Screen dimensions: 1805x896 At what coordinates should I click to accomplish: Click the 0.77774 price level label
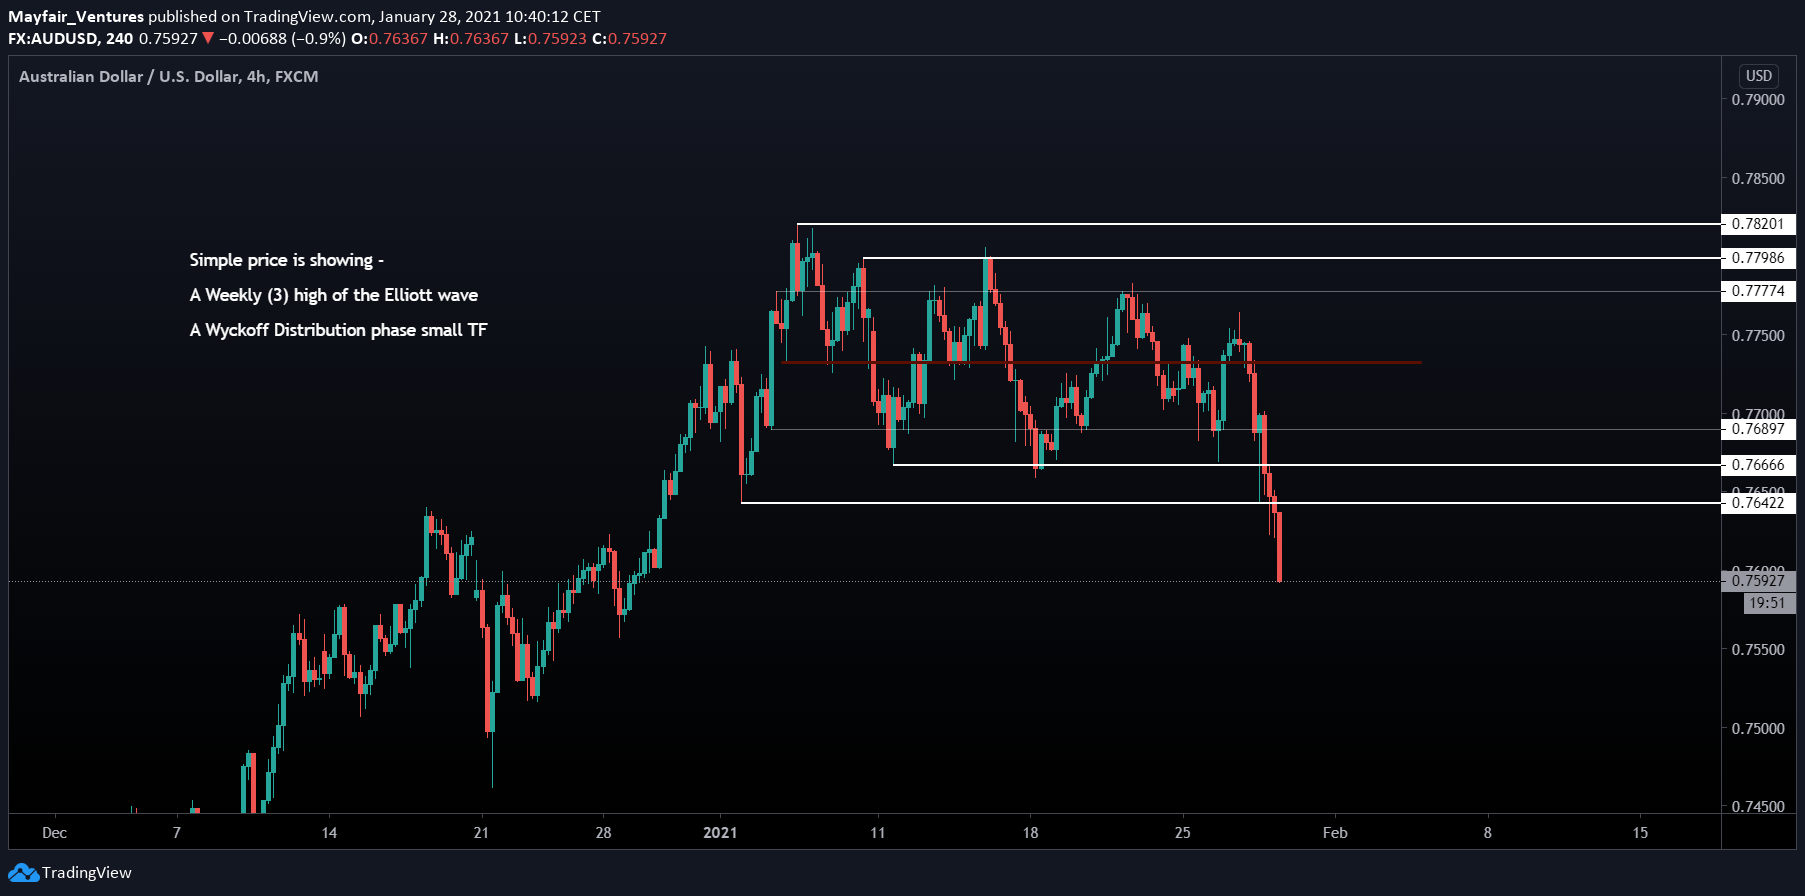pos(1758,291)
